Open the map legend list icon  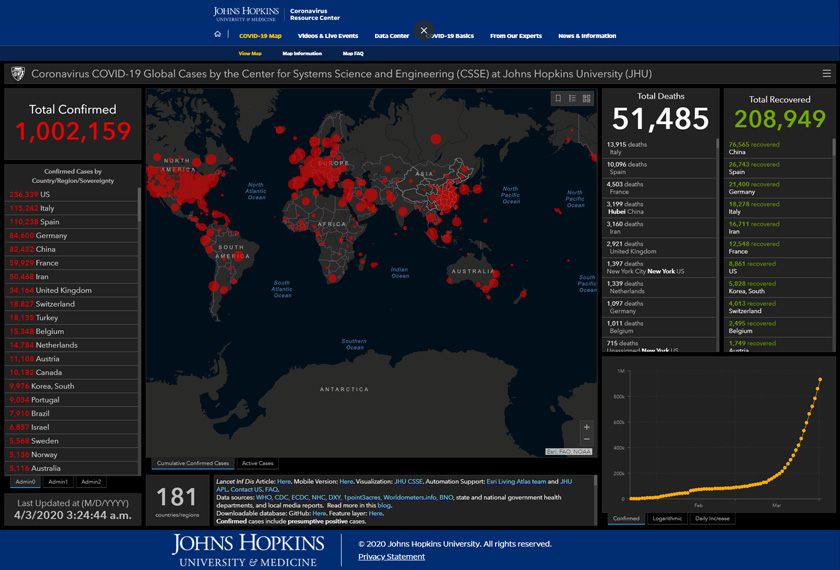coord(572,98)
